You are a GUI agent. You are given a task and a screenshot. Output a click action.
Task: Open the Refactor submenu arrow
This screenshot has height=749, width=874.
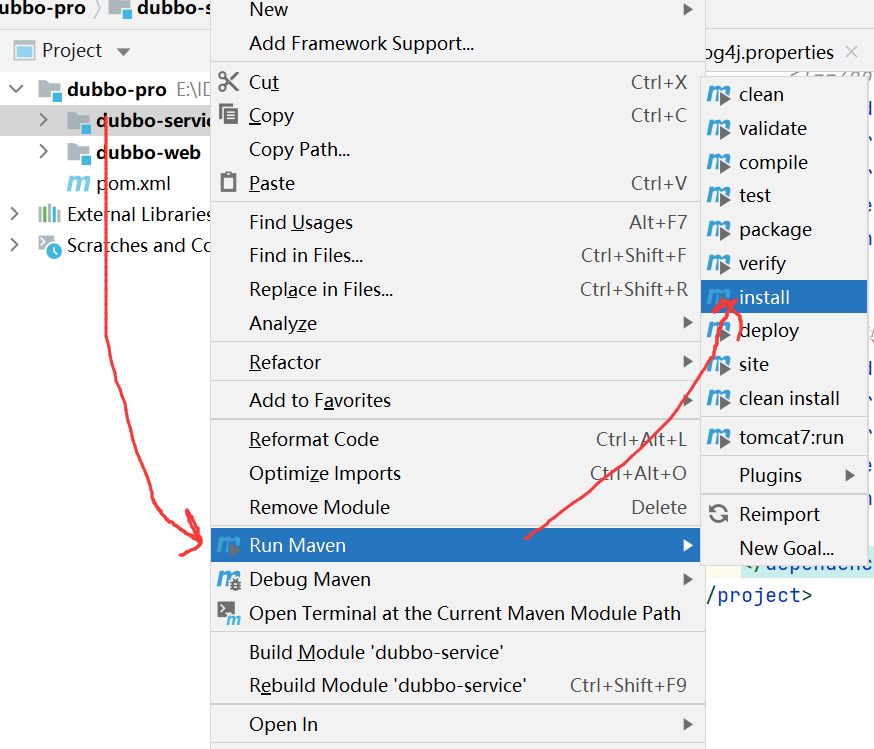point(688,362)
